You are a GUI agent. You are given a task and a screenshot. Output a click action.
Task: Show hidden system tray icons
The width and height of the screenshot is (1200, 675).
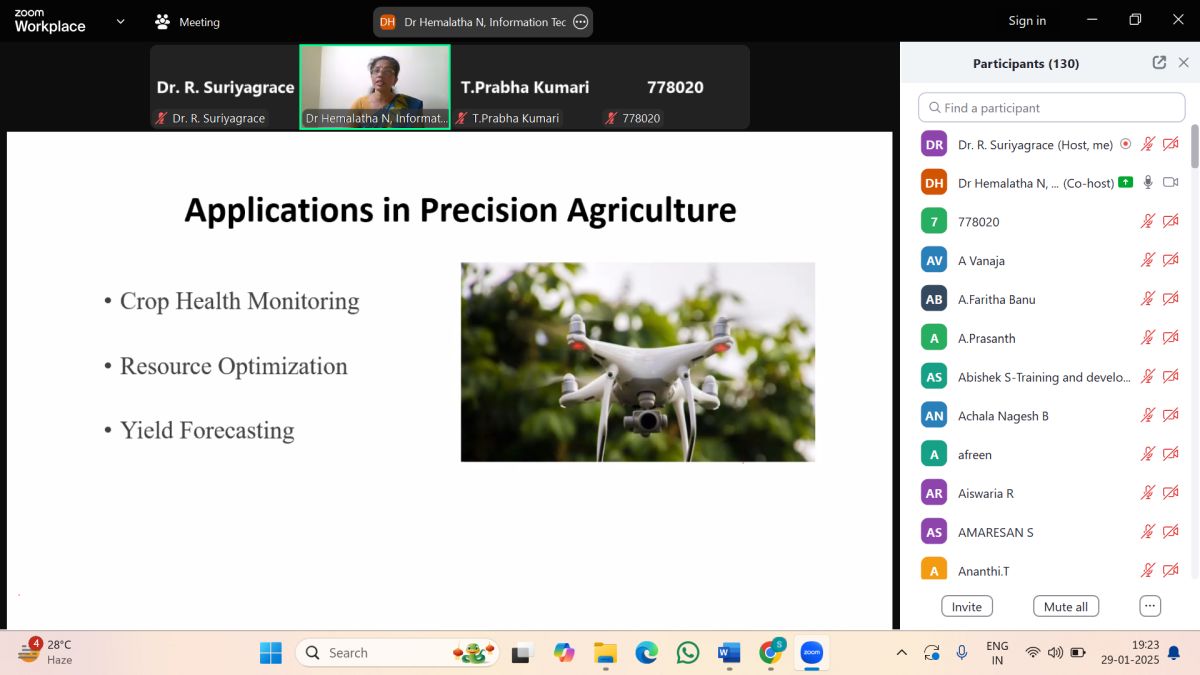click(901, 653)
